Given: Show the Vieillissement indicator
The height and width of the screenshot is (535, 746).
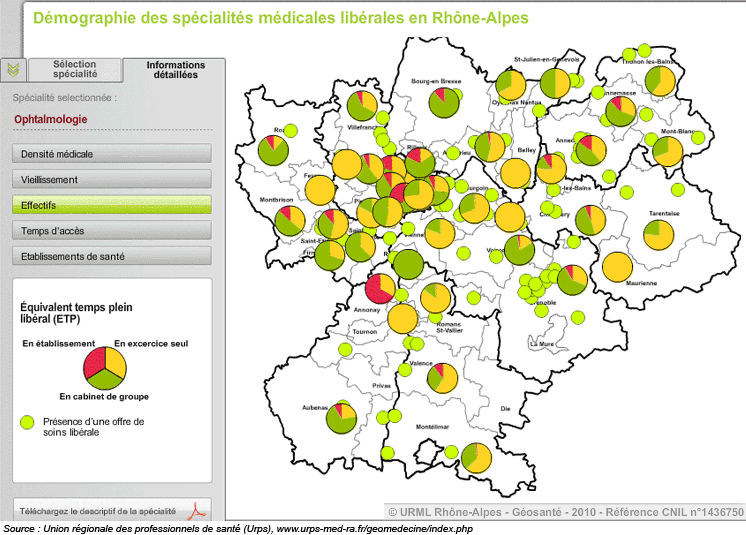Looking at the screenshot, I should pos(112,180).
